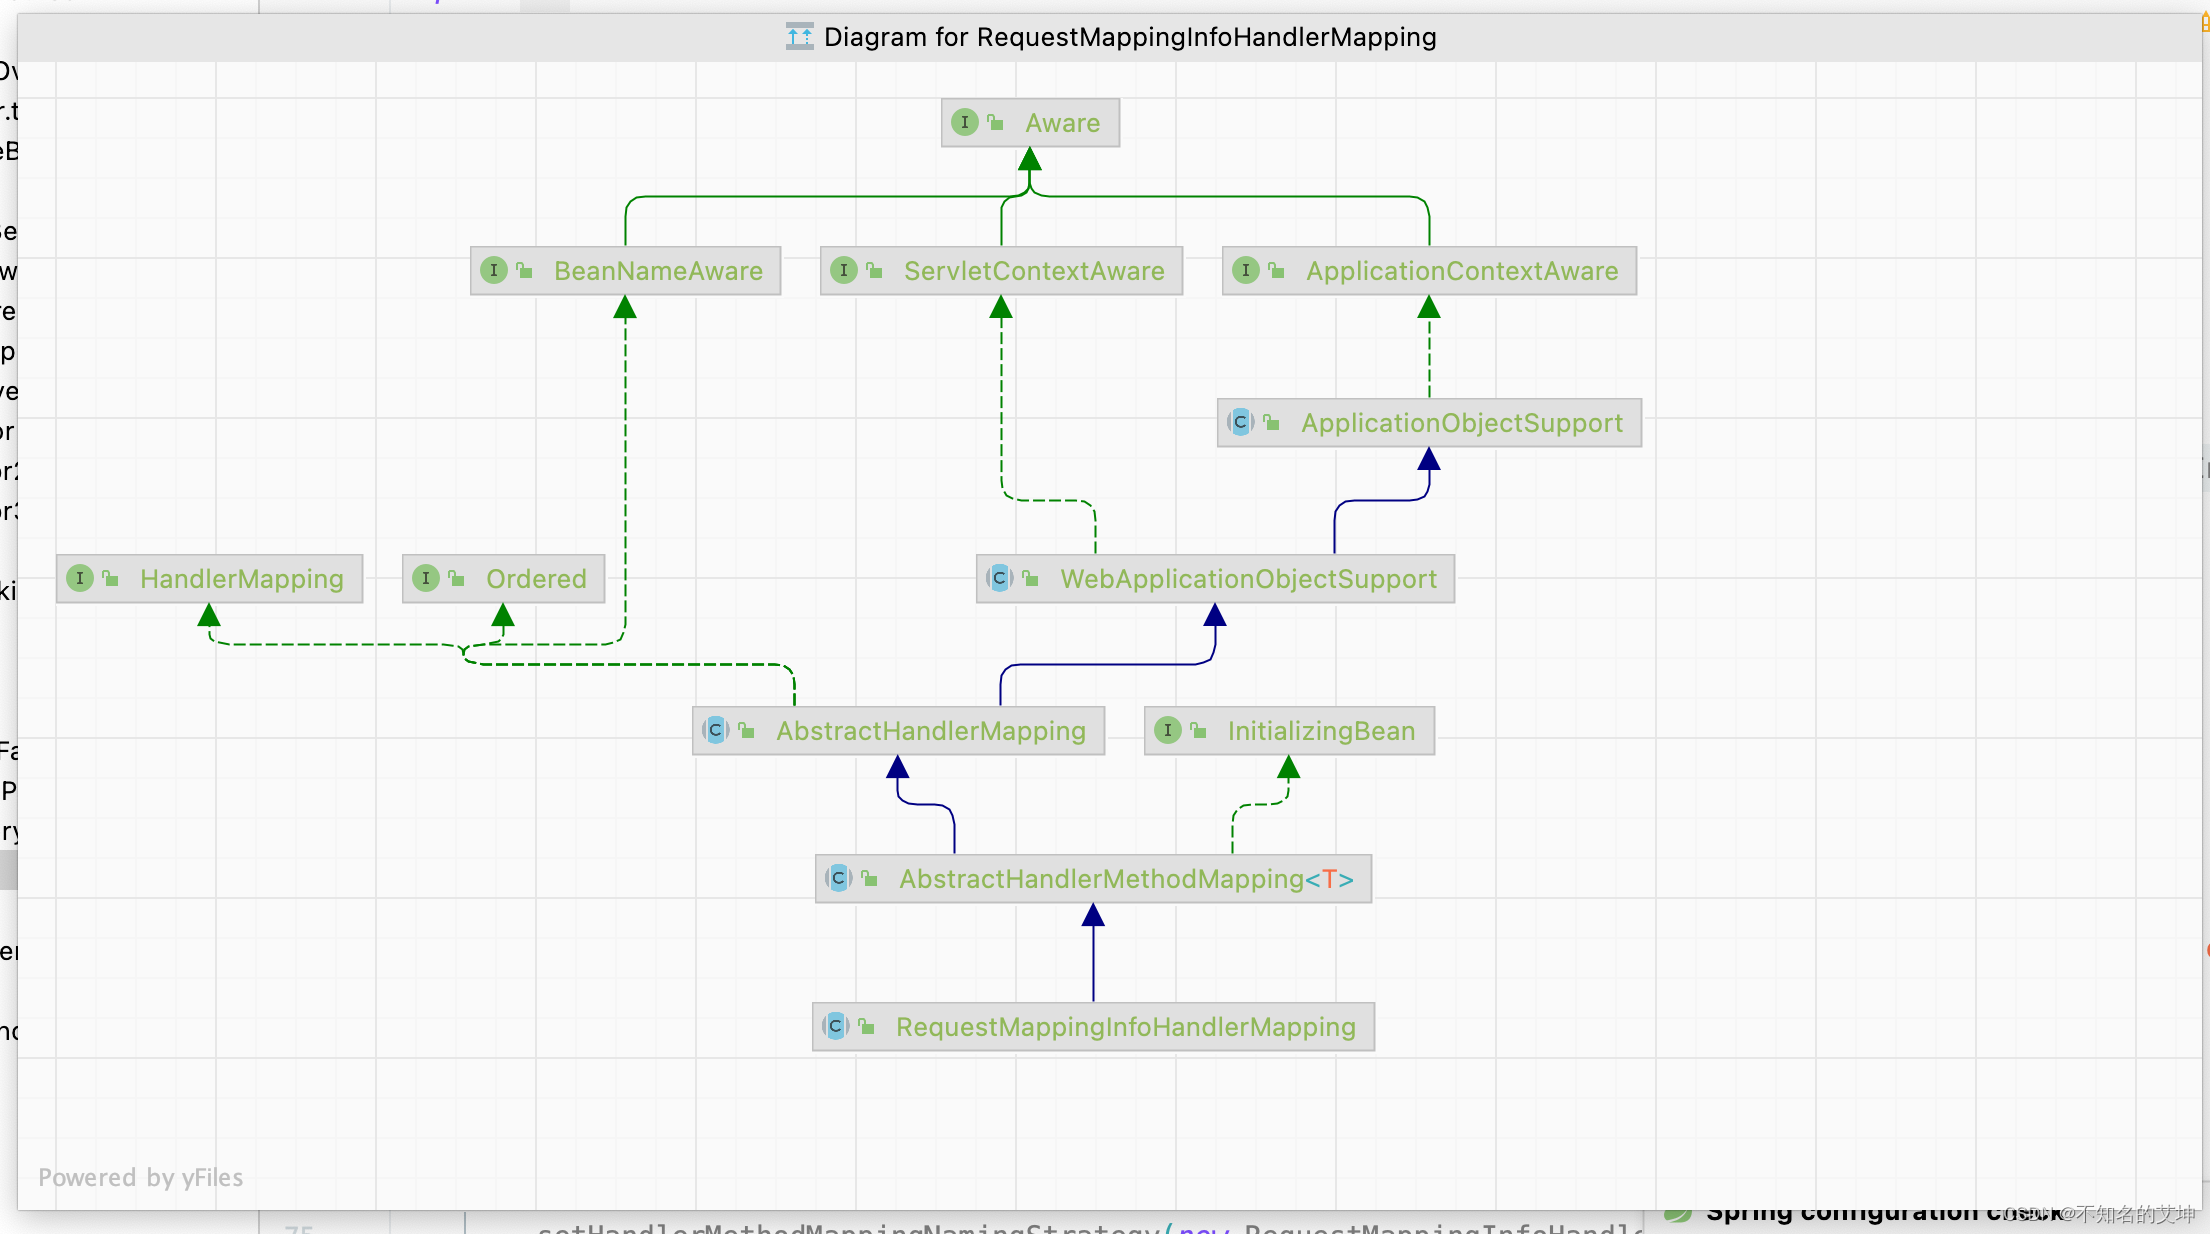Select the AbstractHandlerMethodMapping<T> label

[x=1126, y=879]
